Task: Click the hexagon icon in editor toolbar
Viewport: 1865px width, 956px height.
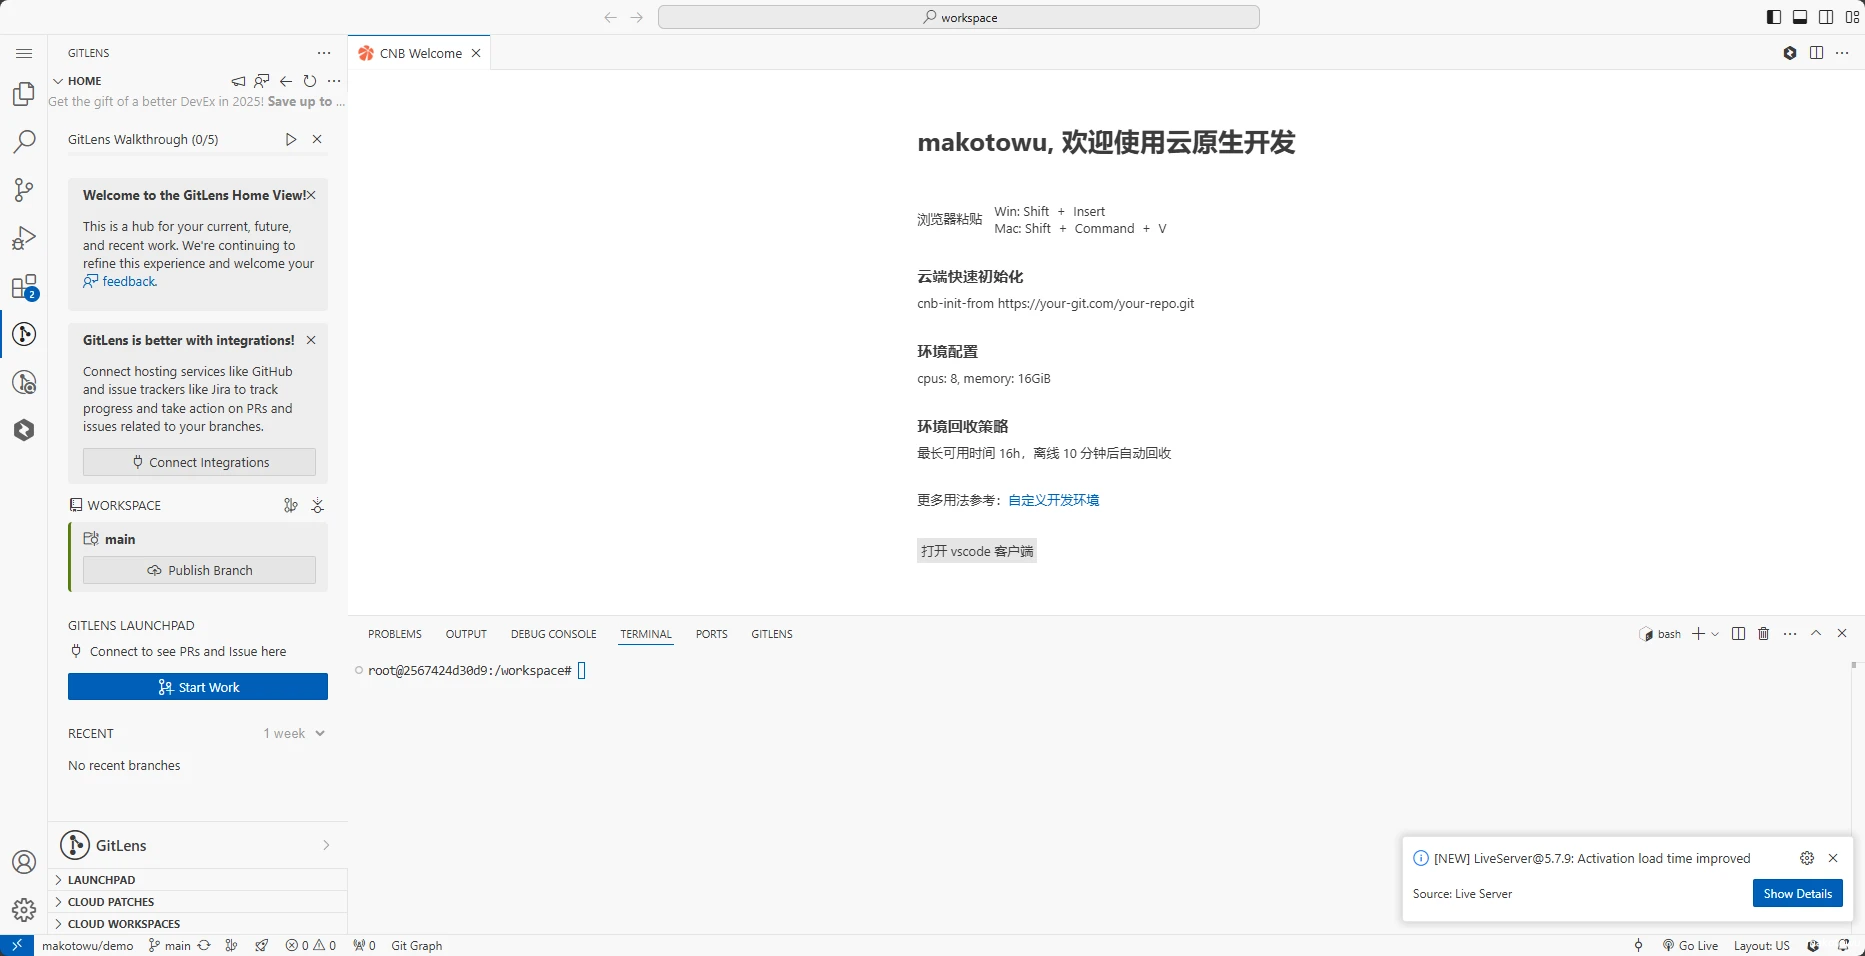Action: pos(1790,53)
